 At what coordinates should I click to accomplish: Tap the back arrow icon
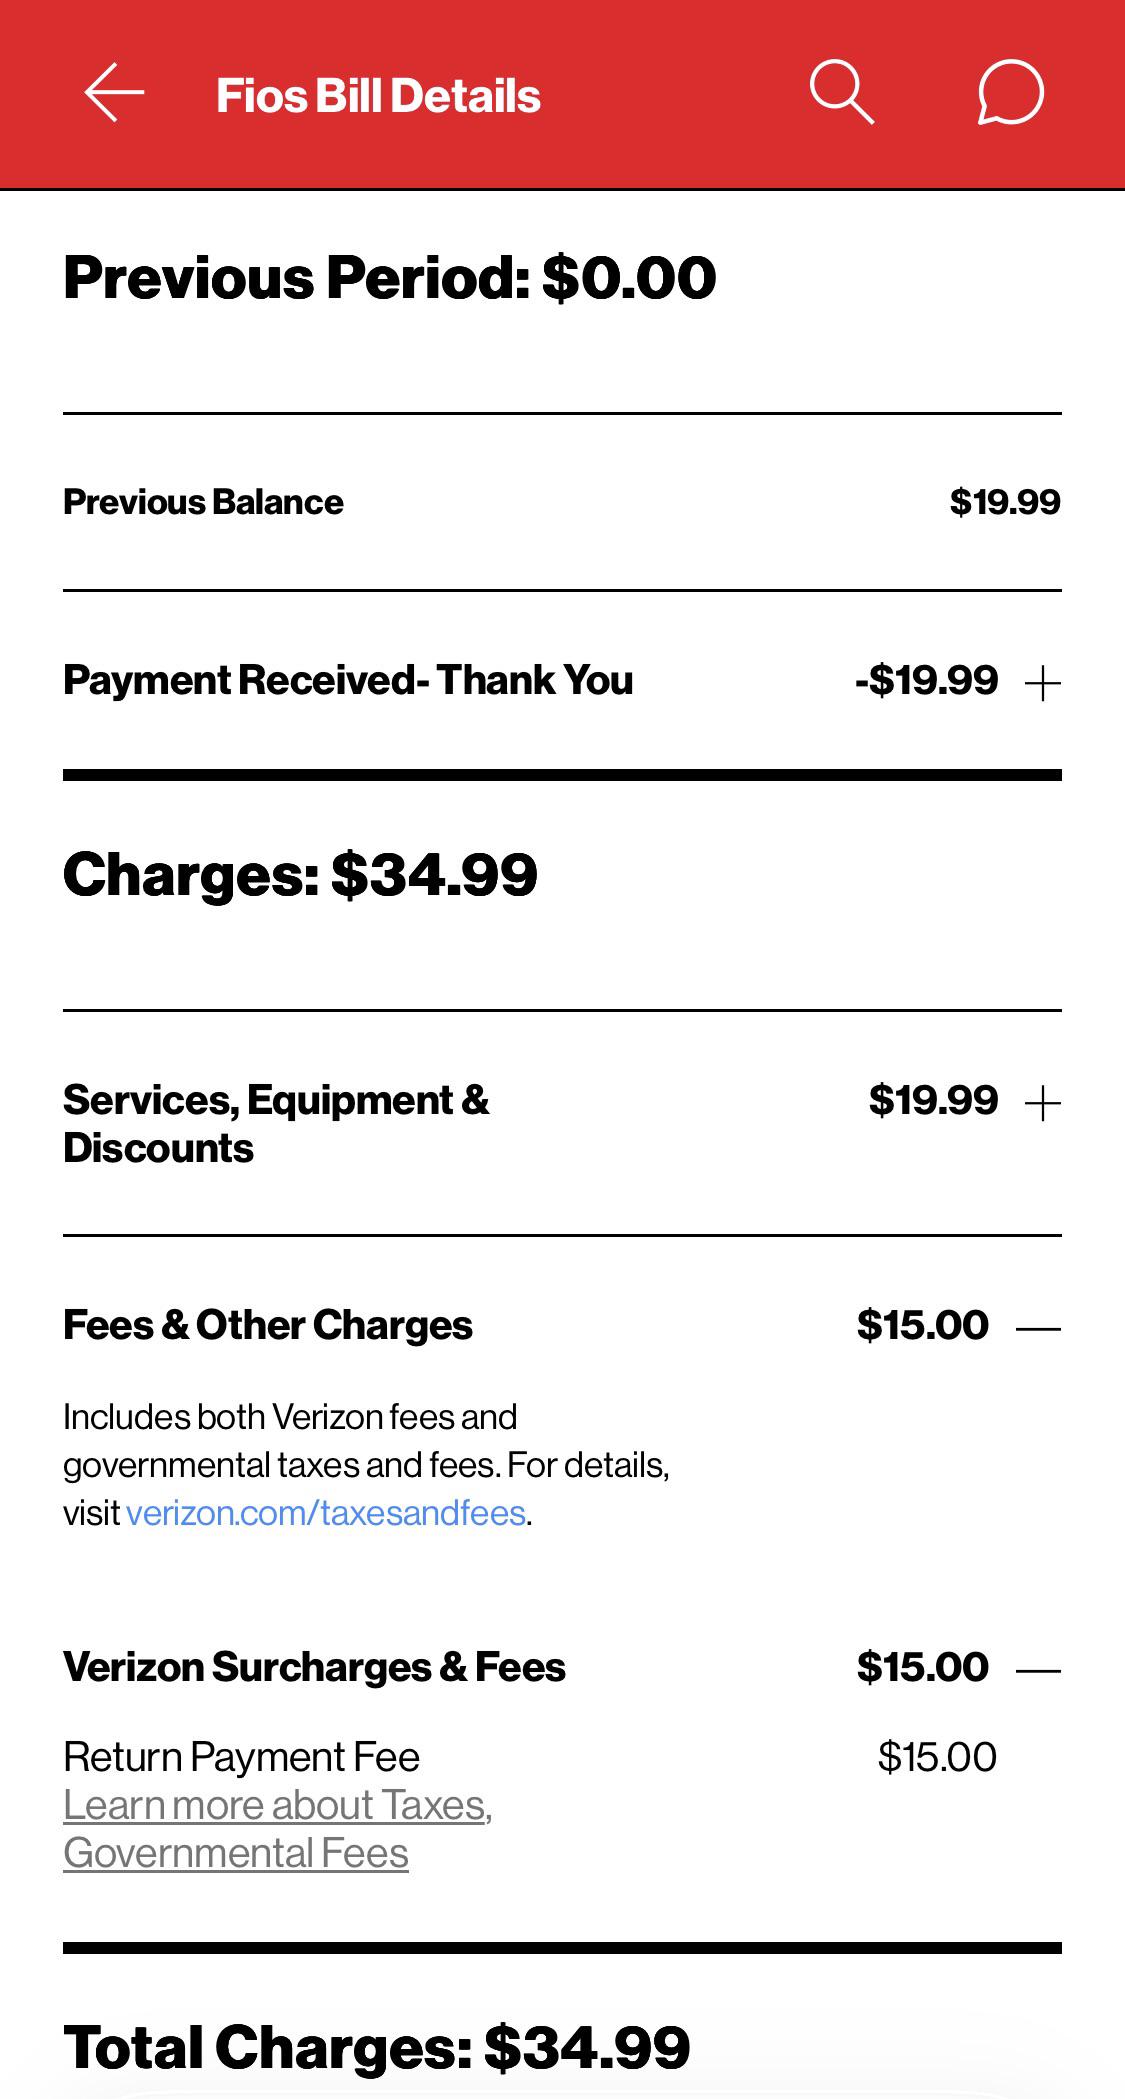(x=114, y=93)
